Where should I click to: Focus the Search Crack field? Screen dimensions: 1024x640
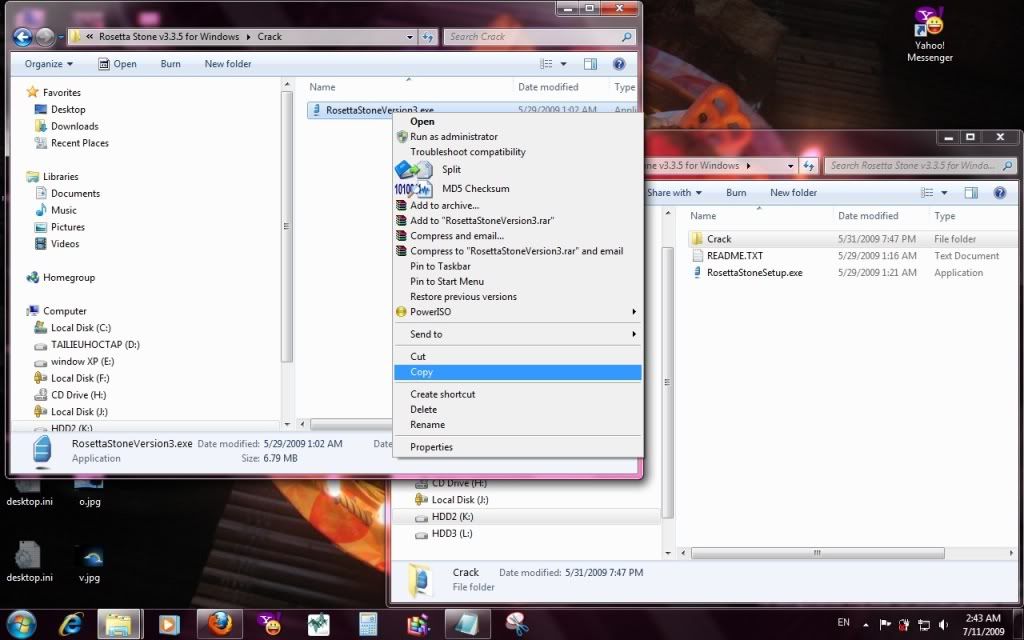pos(539,37)
